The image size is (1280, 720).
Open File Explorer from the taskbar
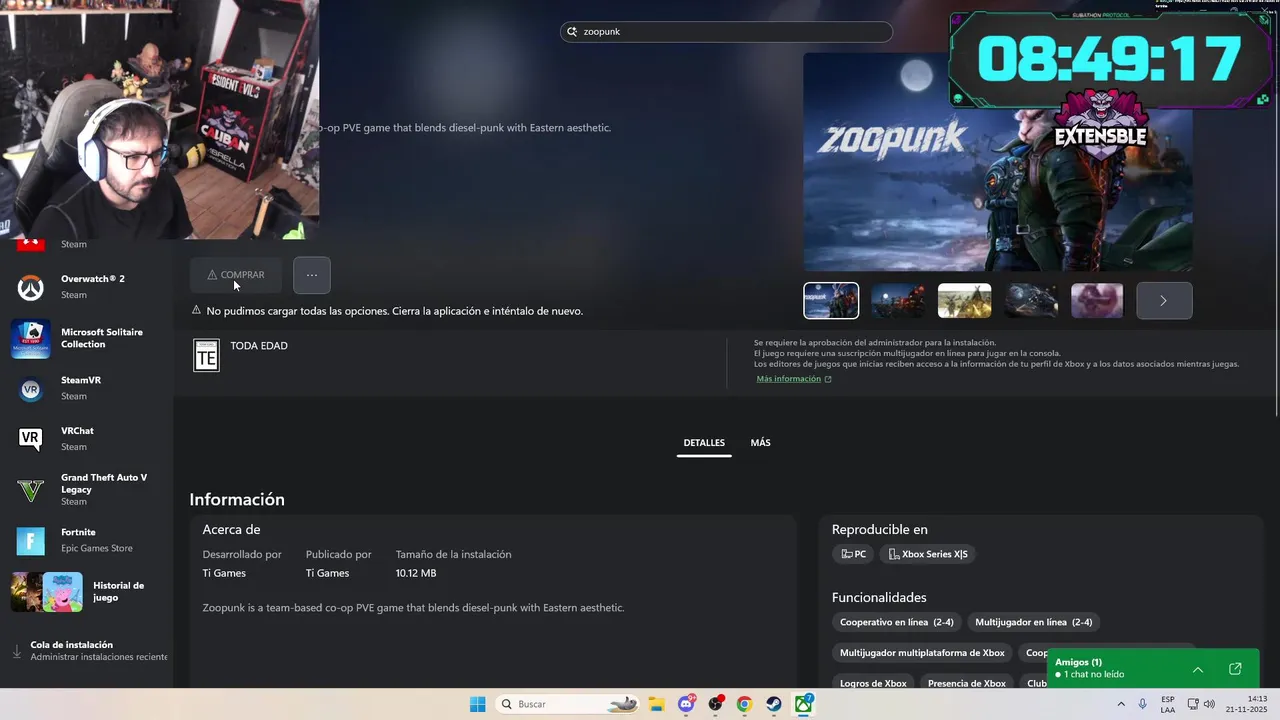(656, 704)
